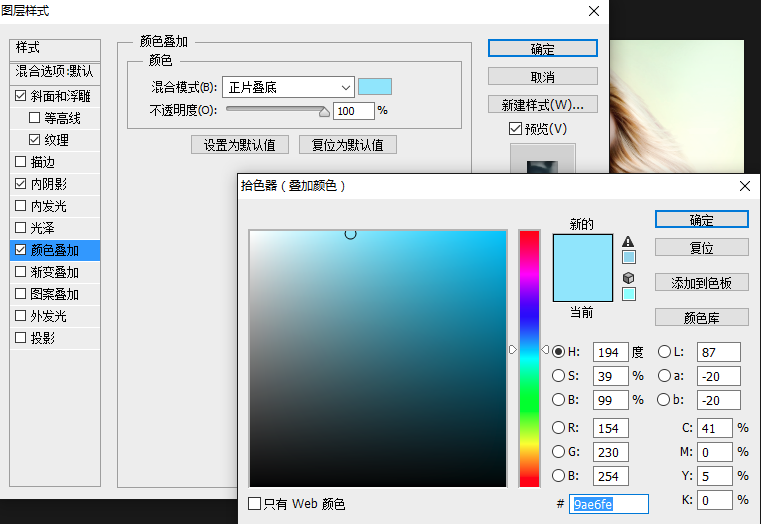Toggle the 斜面和浮雕 checkbox
Image resolution: width=761 pixels, height=524 pixels.
click(20, 96)
